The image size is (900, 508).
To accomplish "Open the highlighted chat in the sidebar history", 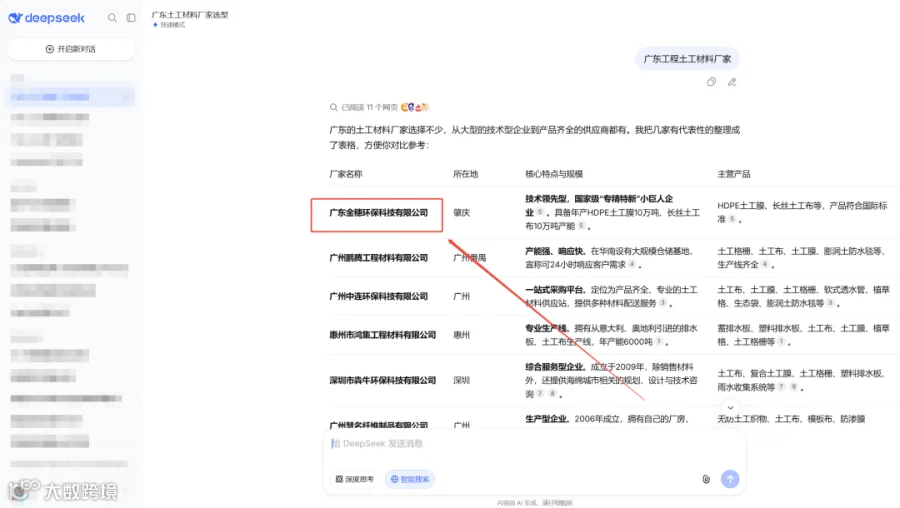I will [71, 96].
